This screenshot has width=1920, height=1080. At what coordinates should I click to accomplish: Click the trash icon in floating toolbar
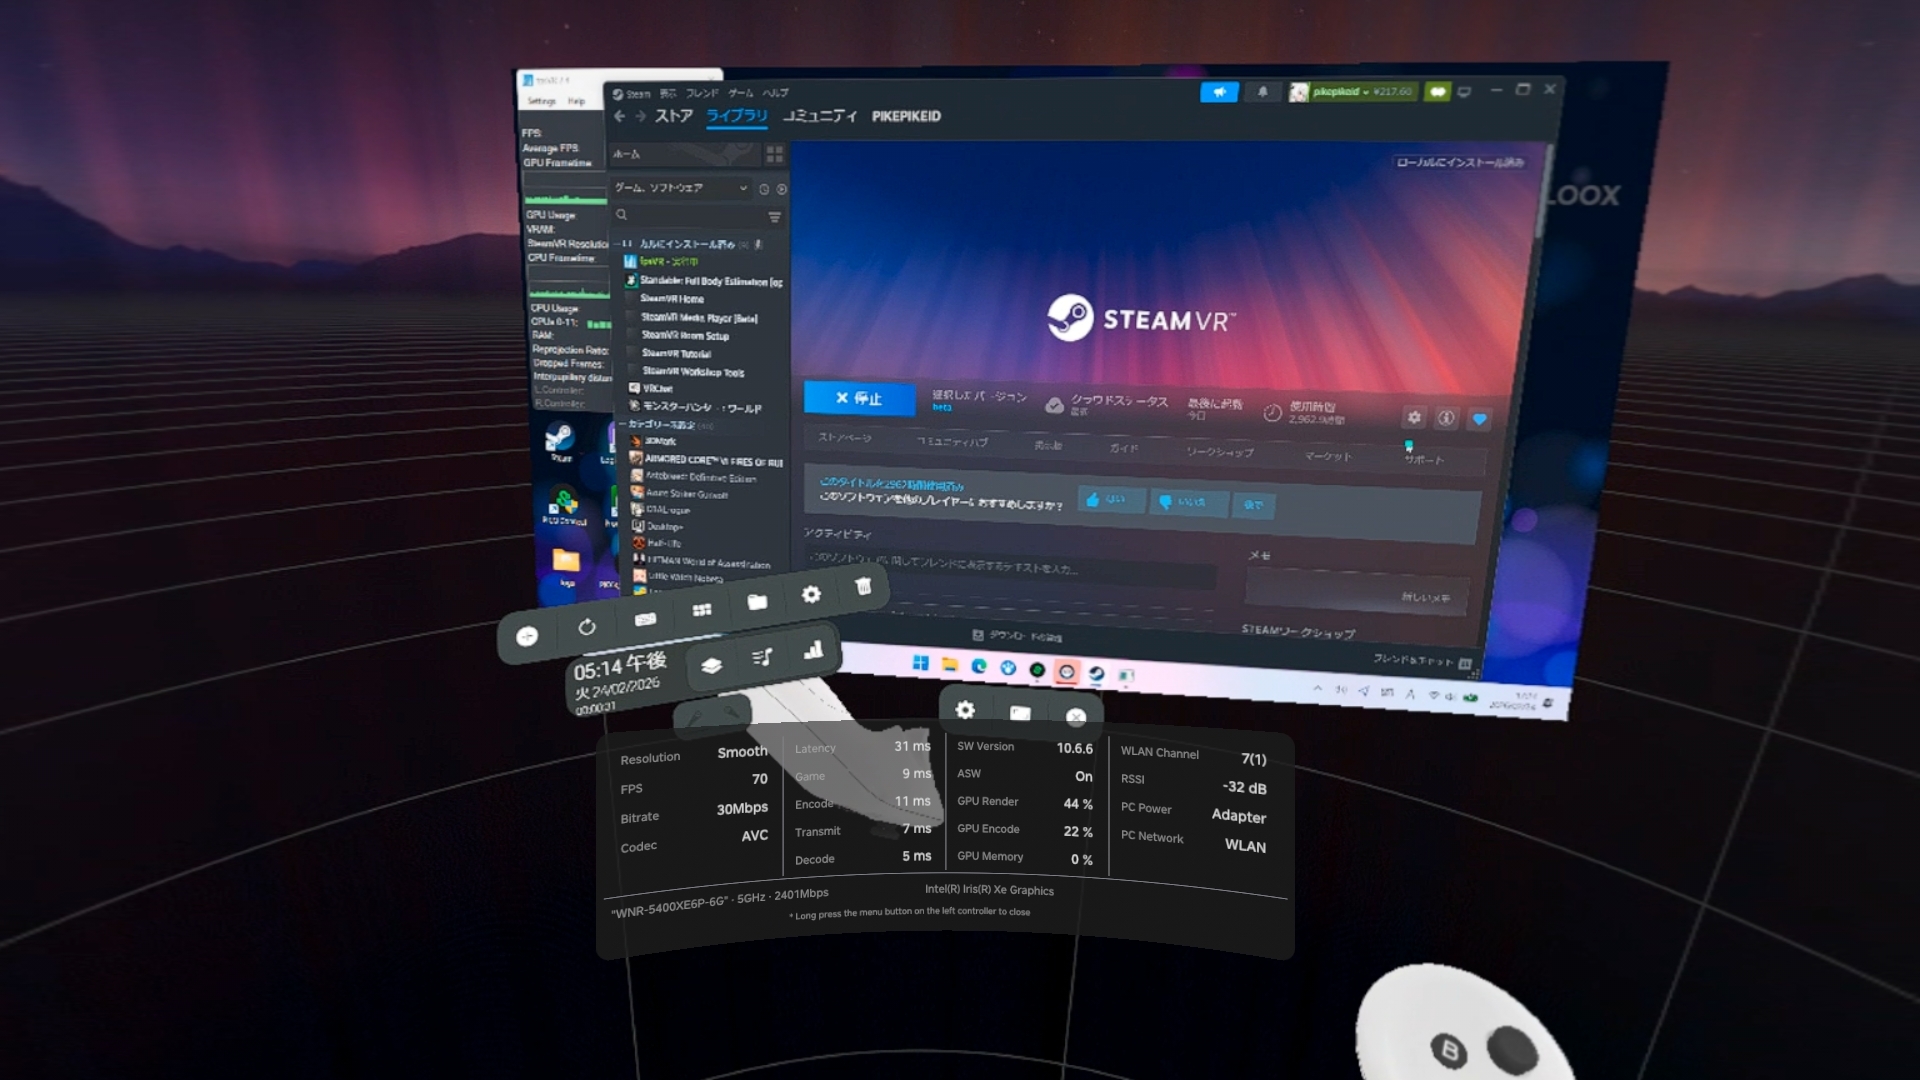tap(863, 587)
